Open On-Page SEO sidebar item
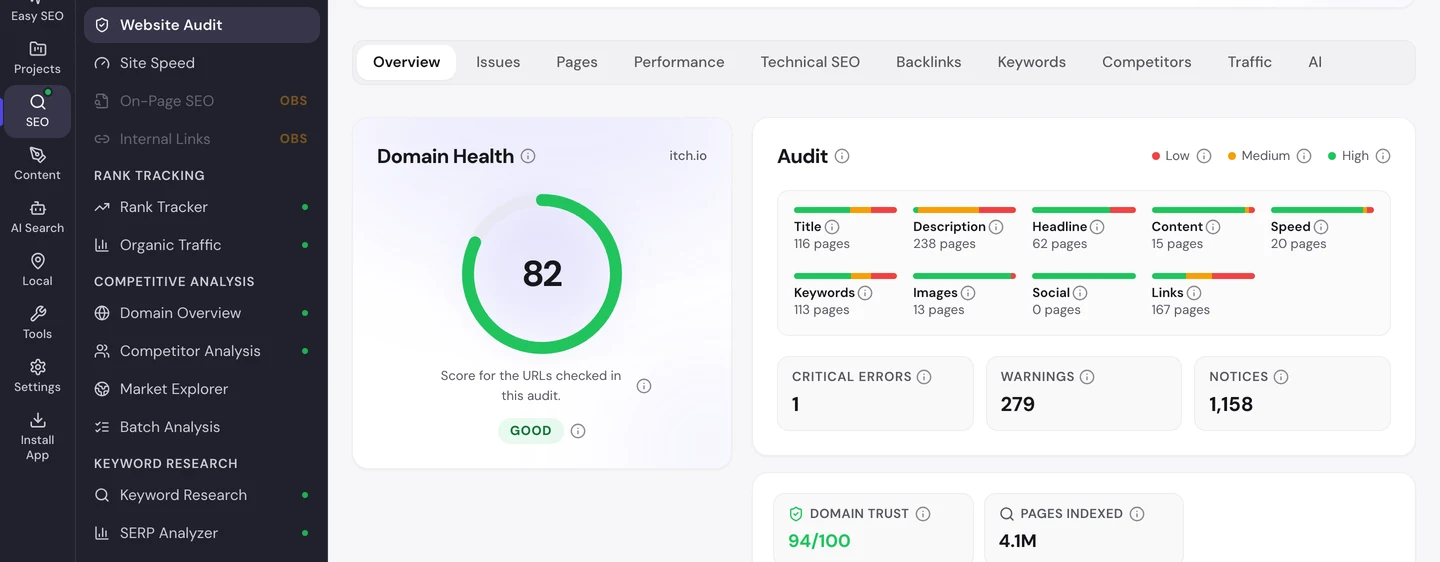 point(202,101)
